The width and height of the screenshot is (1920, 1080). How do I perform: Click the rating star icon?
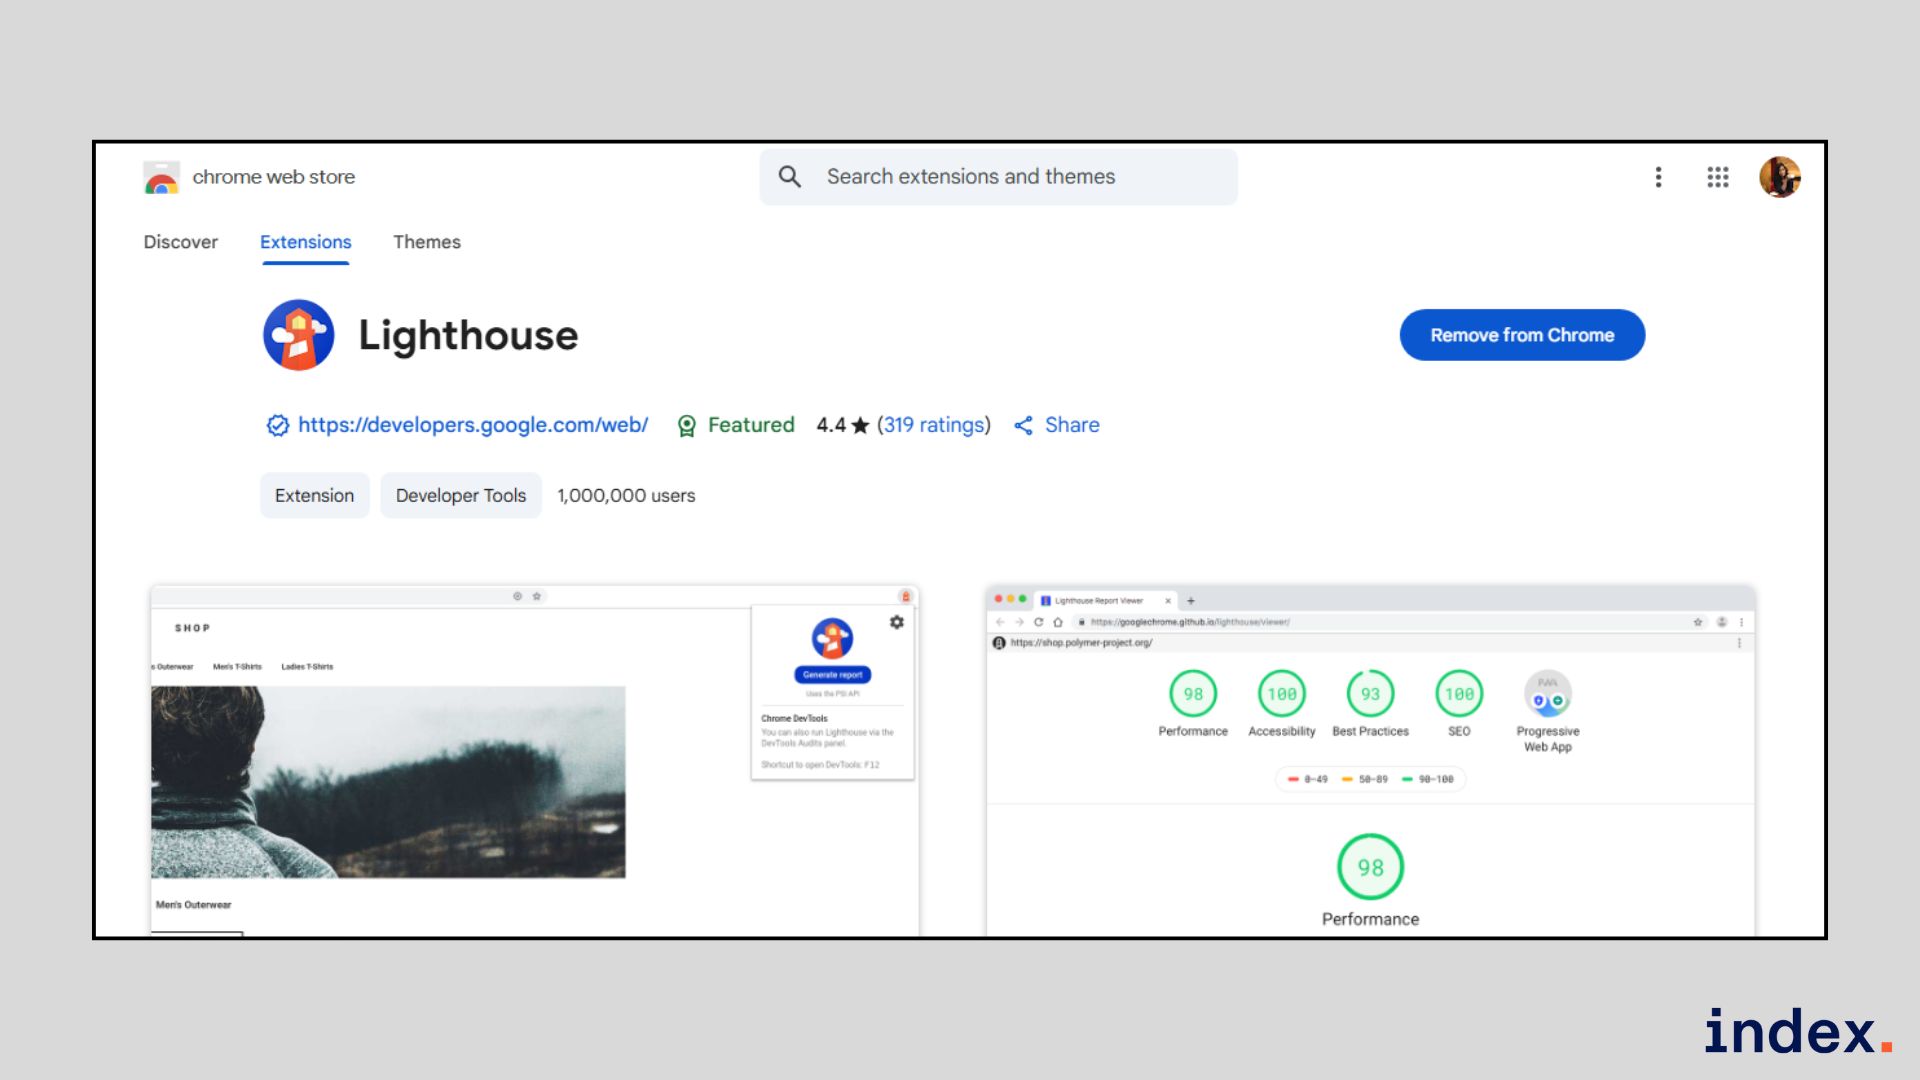click(x=860, y=426)
